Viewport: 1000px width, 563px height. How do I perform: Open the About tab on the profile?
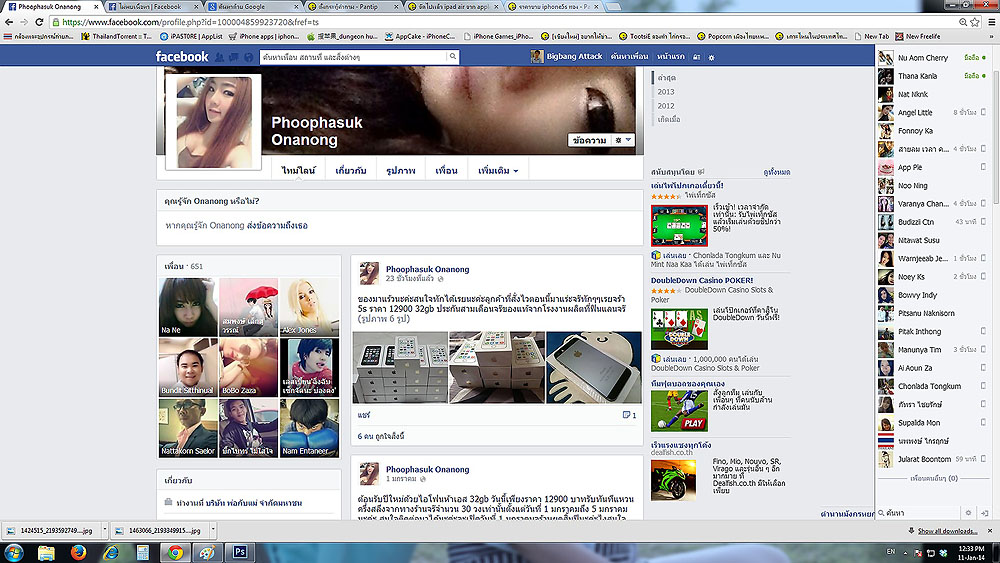(351, 170)
